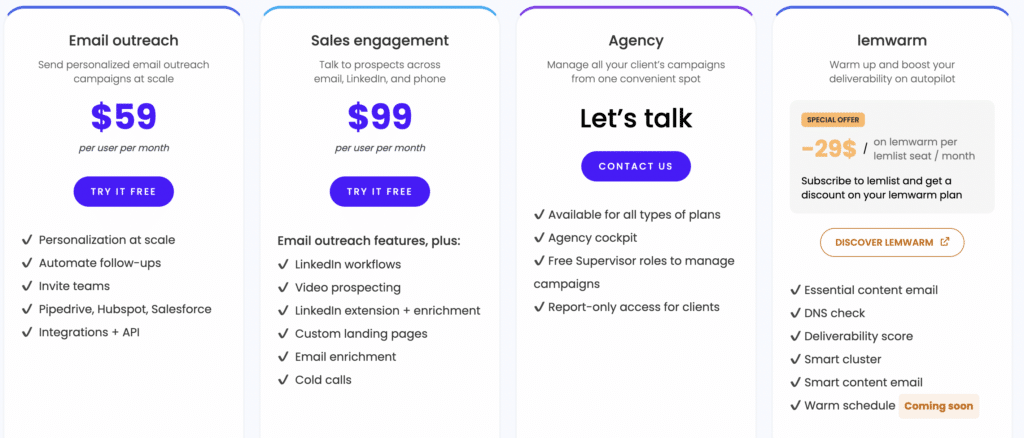Click the checkmark beside Smart cluster

[795, 359]
